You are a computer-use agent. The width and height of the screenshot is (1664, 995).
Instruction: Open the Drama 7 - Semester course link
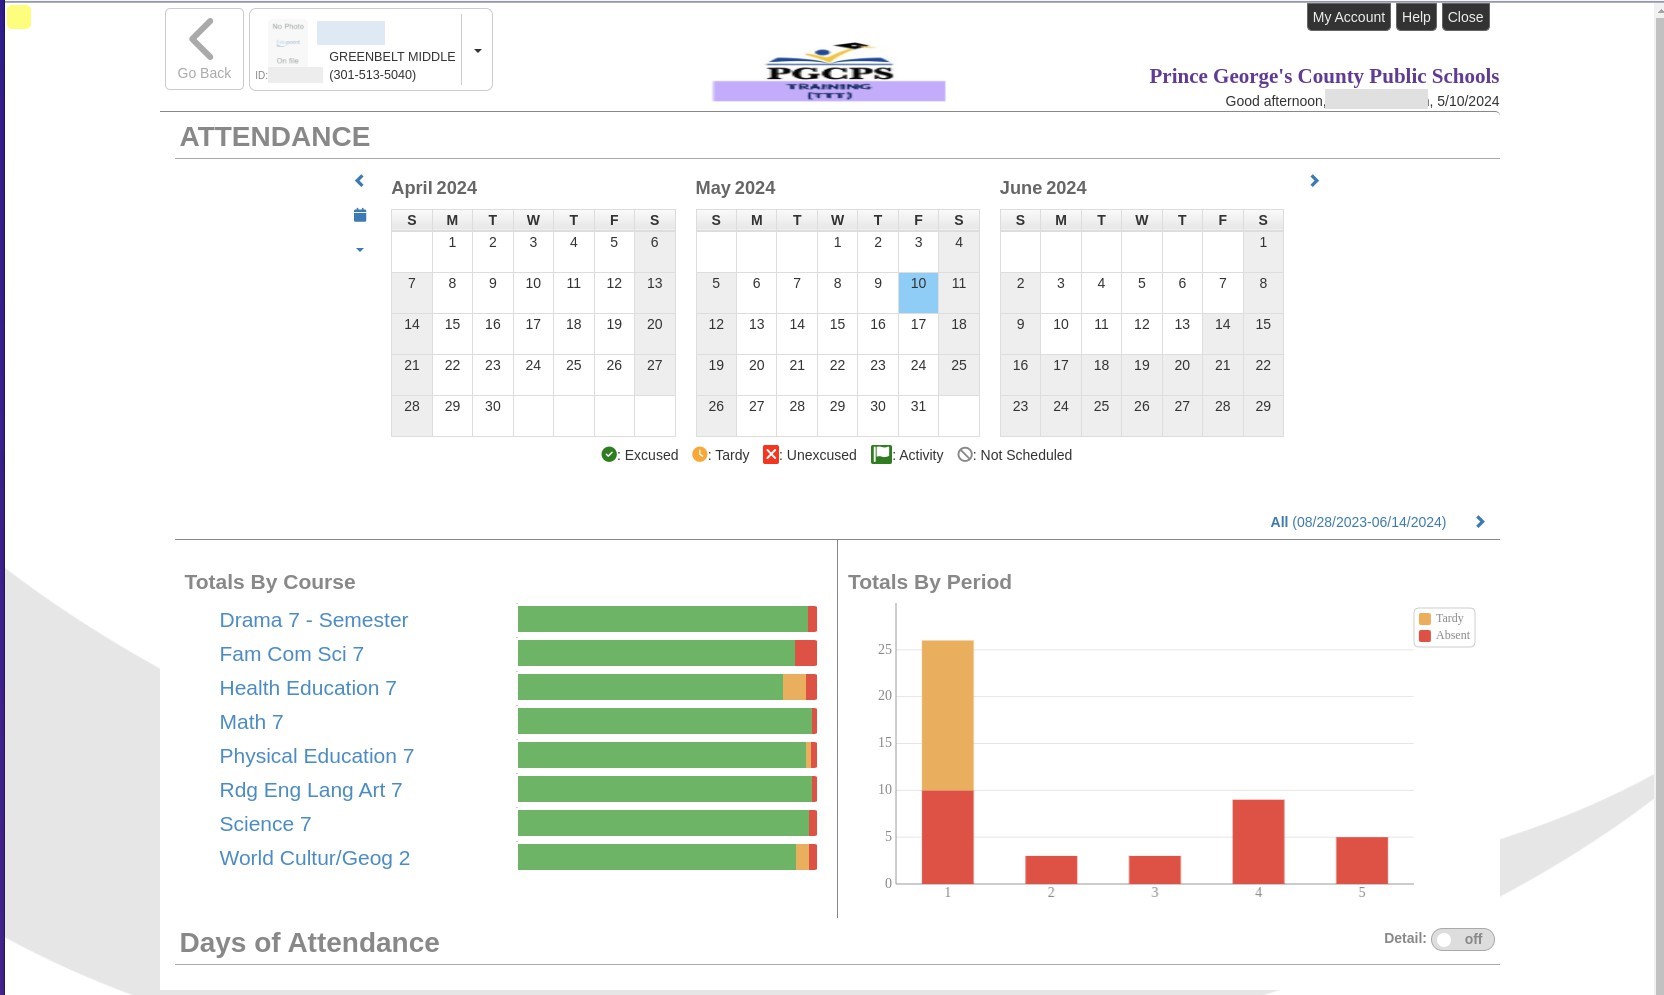point(313,620)
